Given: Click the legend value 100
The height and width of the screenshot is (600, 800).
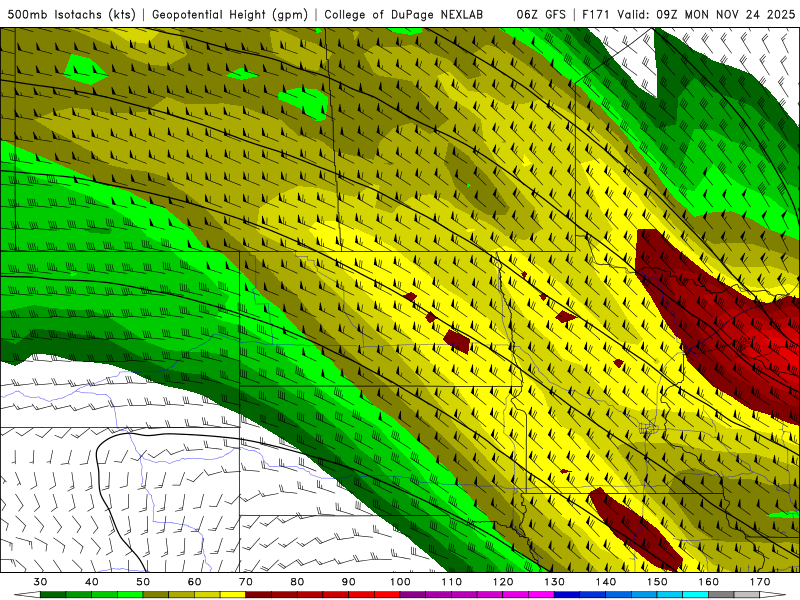Looking at the screenshot, I should click(x=401, y=582).
